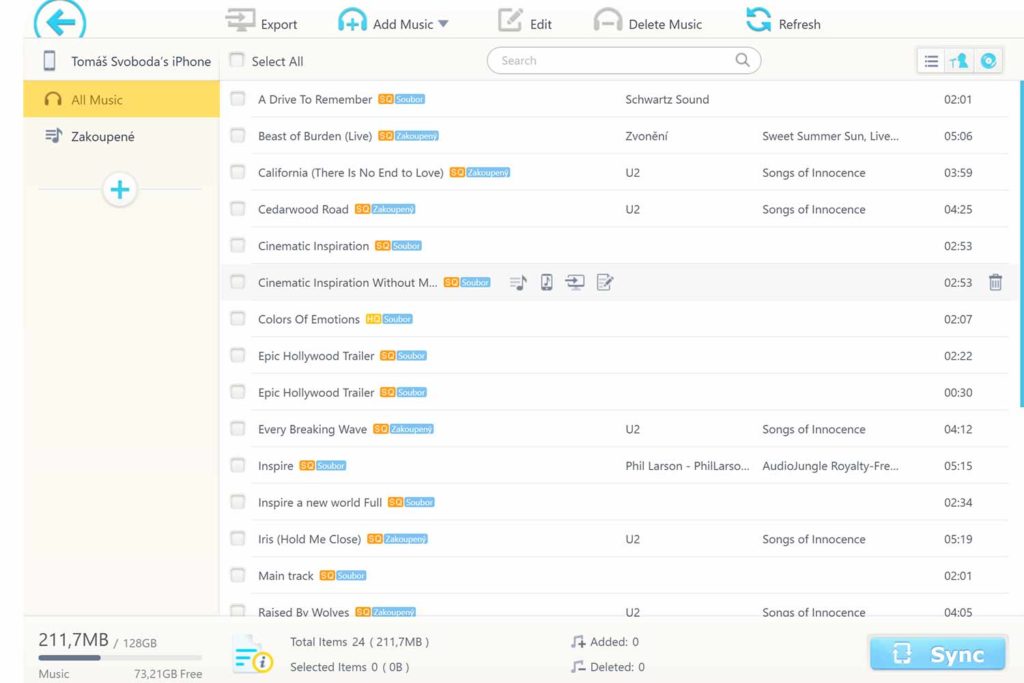Click export-to-computer icon on hovered row
Screen dimensions: 1024x683
[575, 282]
